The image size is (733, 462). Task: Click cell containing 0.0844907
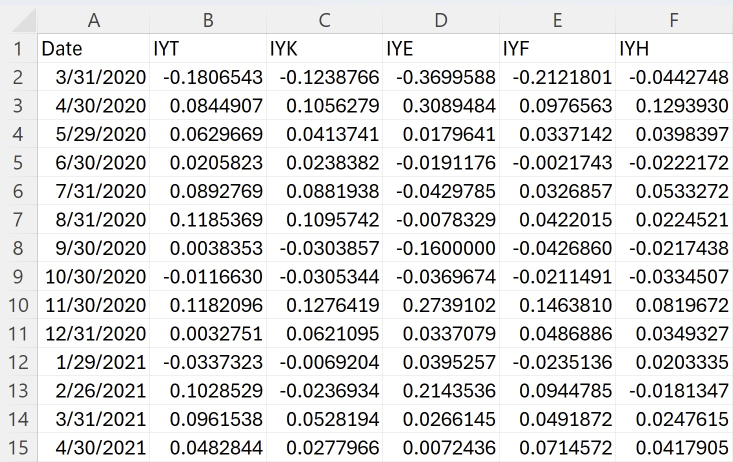tap(208, 105)
